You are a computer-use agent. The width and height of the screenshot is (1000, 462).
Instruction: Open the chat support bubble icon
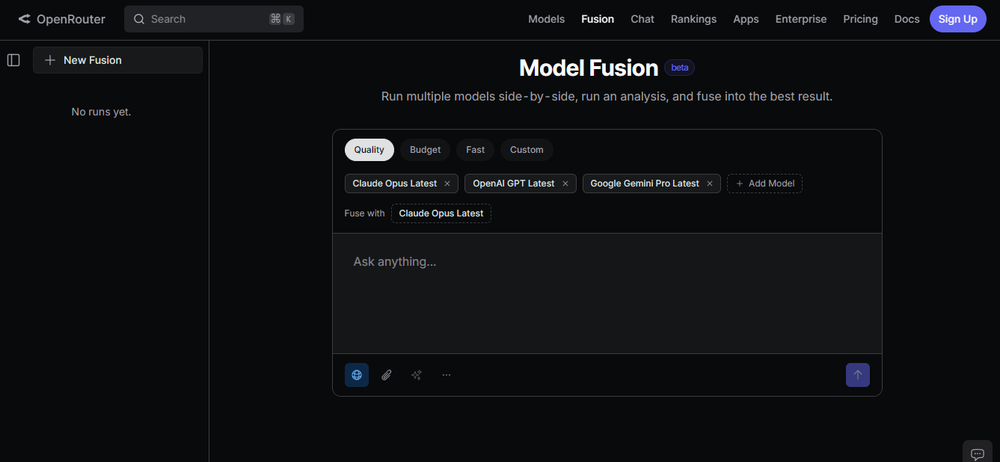977,454
